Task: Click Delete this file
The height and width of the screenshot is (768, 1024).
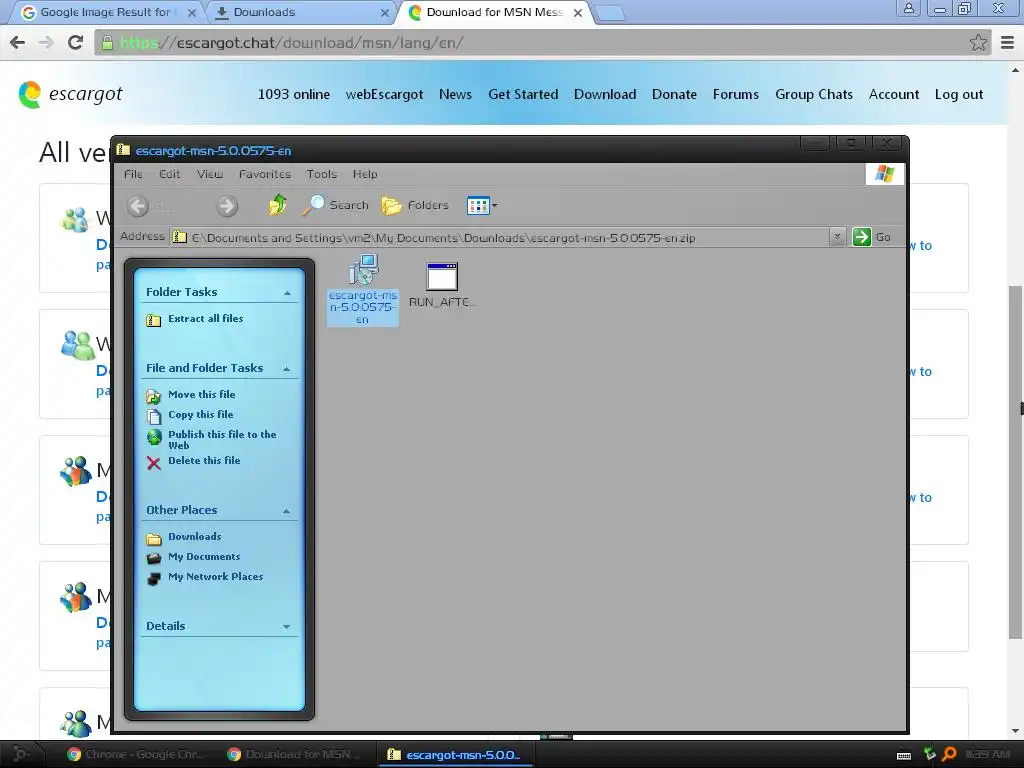Action: tap(204, 460)
